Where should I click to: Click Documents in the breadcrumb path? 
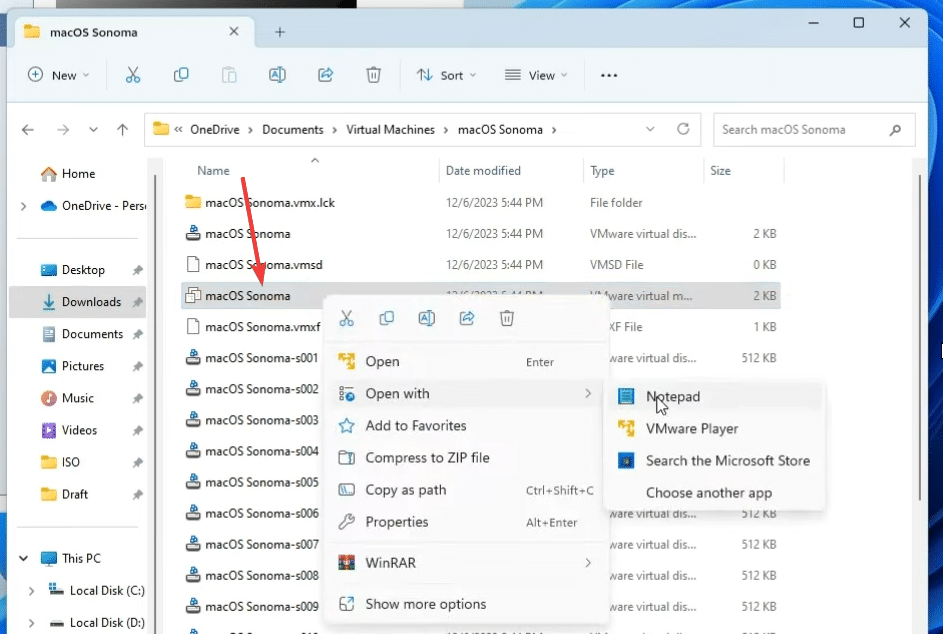[x=293, y=129]
